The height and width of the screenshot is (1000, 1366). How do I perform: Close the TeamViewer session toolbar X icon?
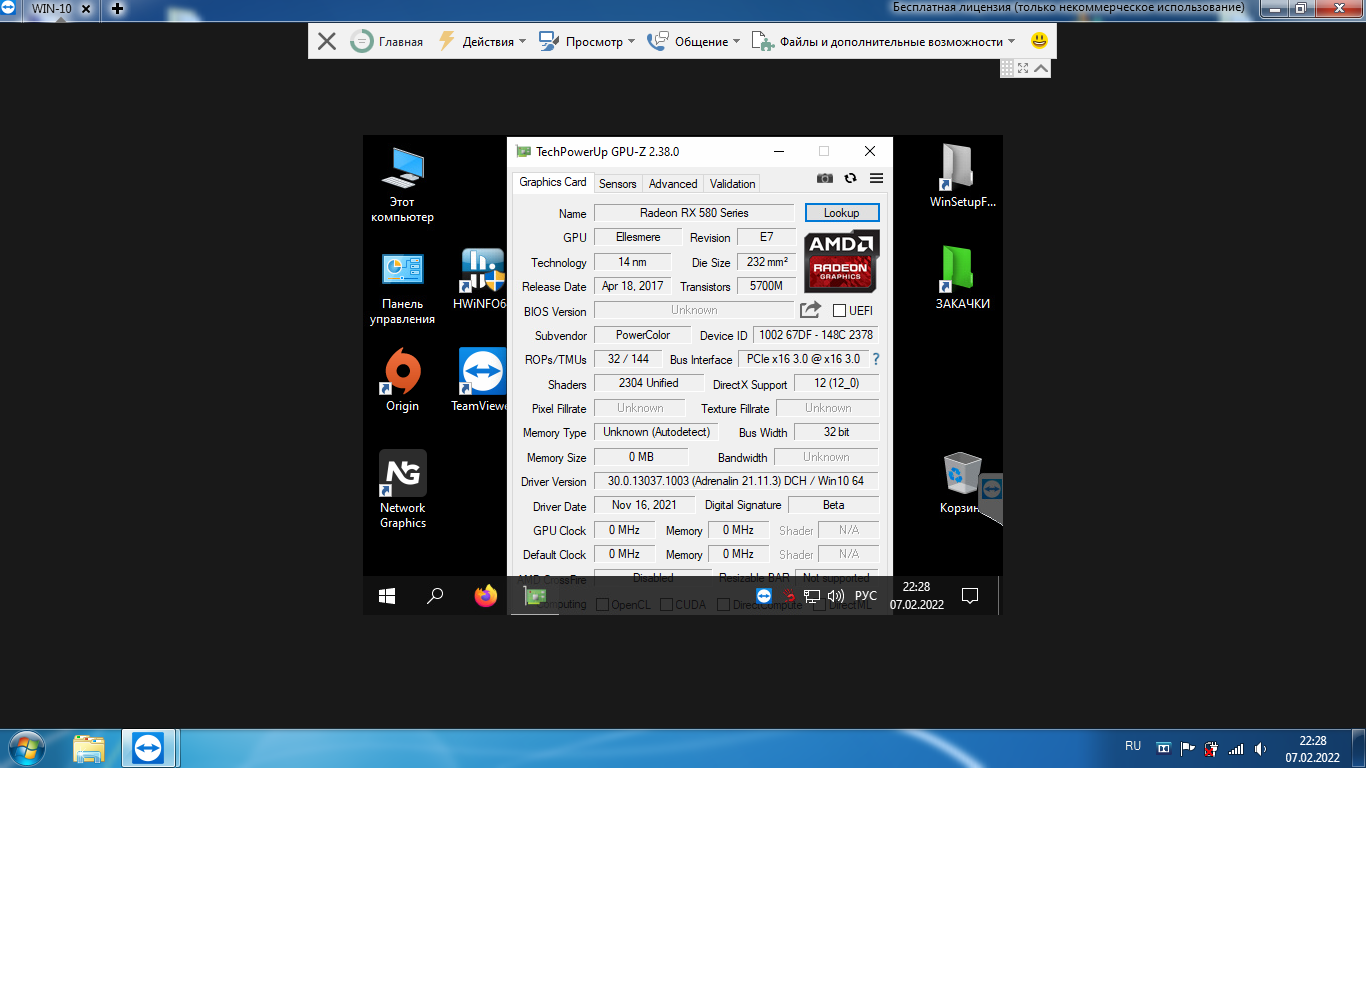pyautogui.click(x=326, y=41)
